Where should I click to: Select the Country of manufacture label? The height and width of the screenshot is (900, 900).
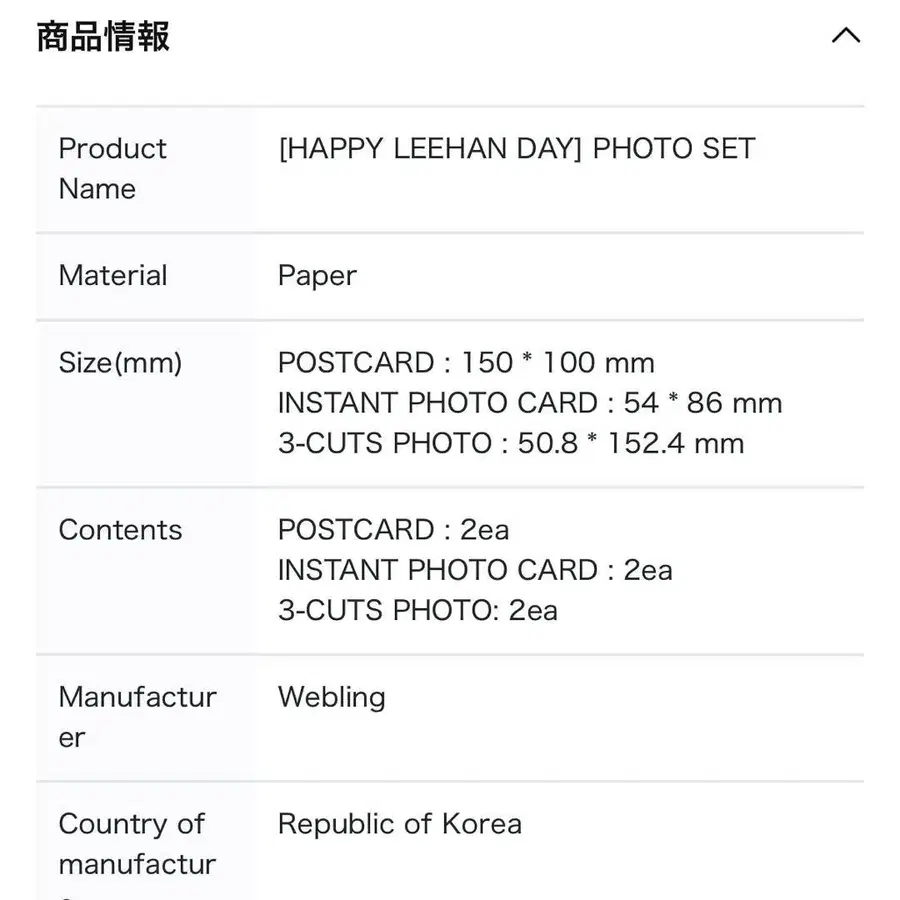tap(132, 844)
